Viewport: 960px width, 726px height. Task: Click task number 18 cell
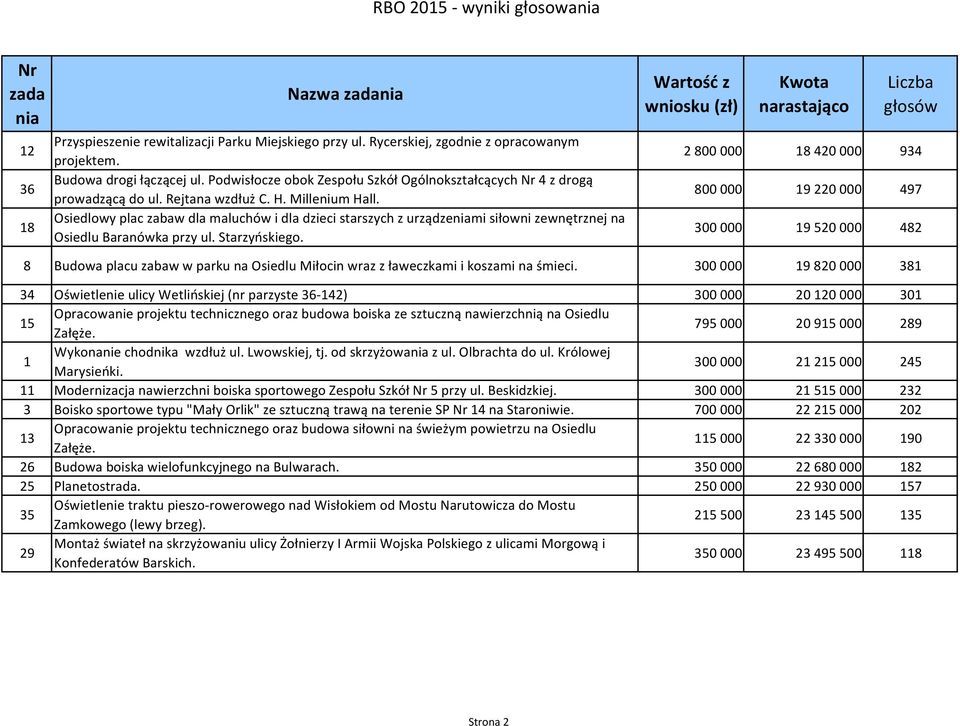(27, 227)
